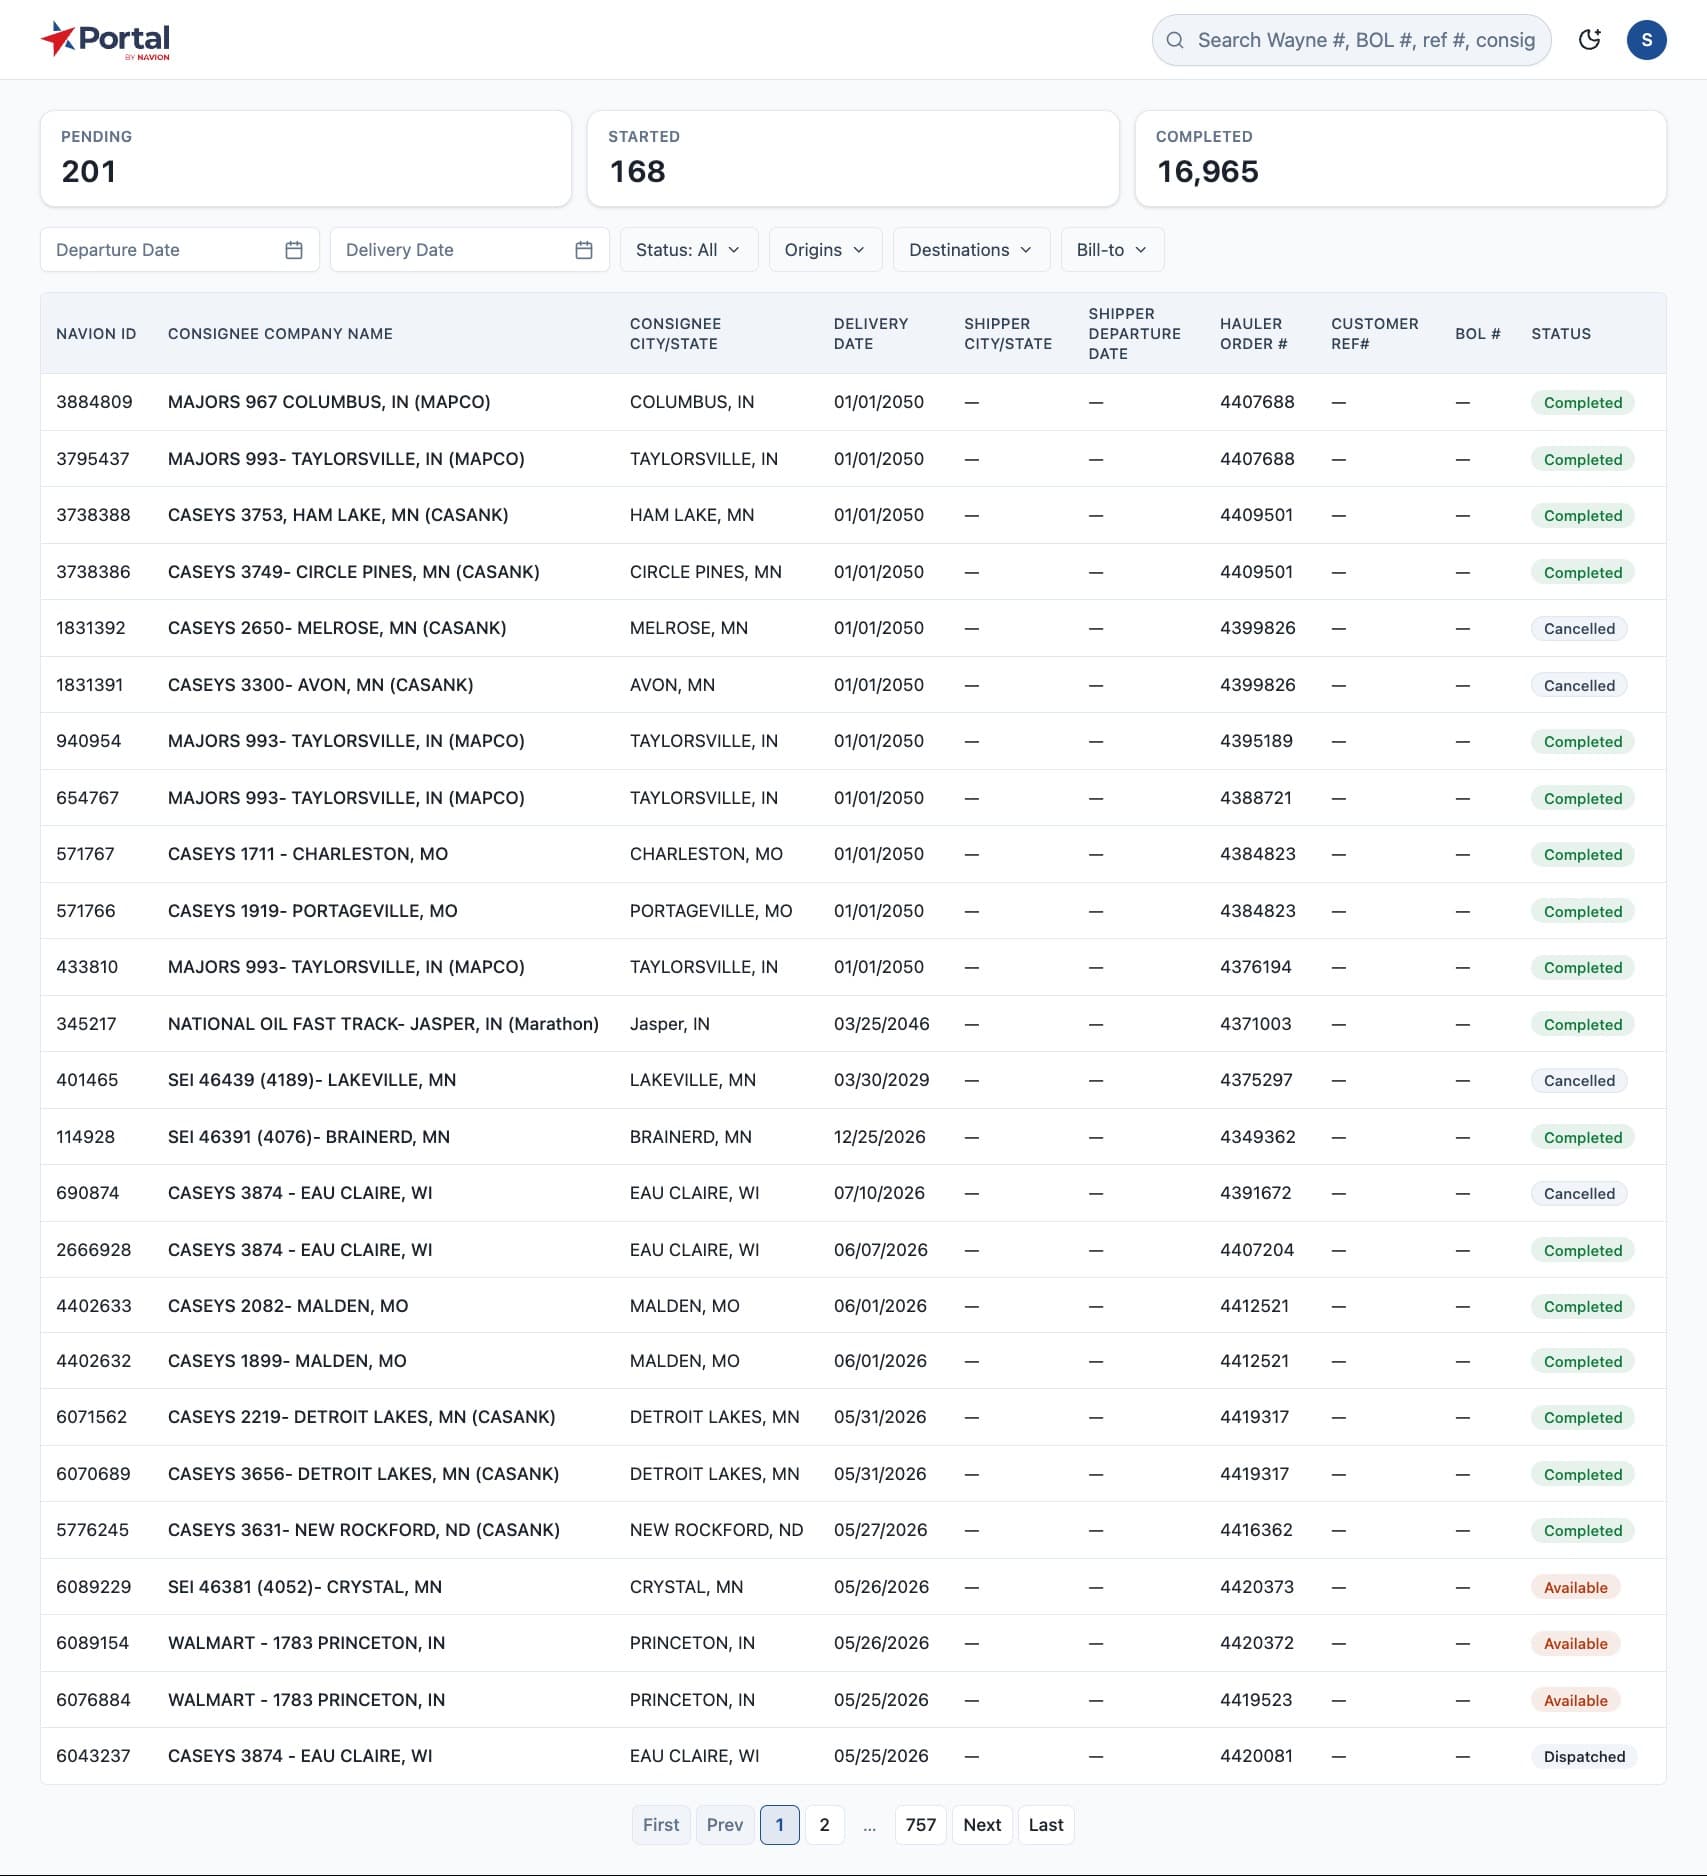Click Completed badge for 3884809
Image resolution: width=1707 pixels, height=1876 pixels.
(x=1583, y=403)
